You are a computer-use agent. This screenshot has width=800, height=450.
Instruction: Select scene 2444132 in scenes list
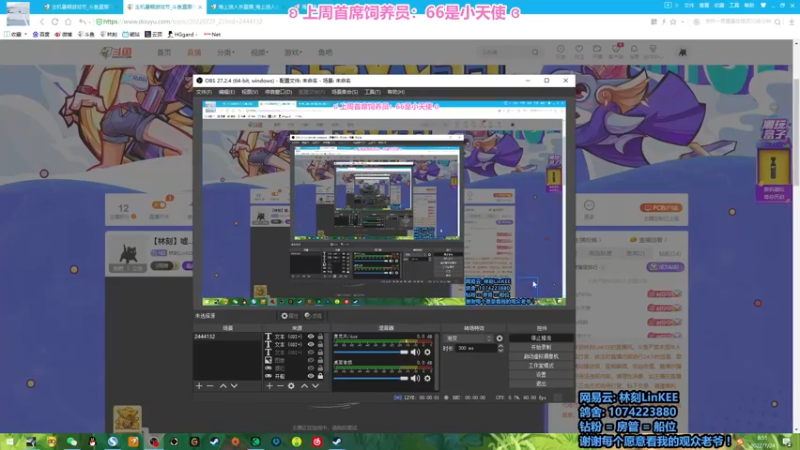point(227,337)
